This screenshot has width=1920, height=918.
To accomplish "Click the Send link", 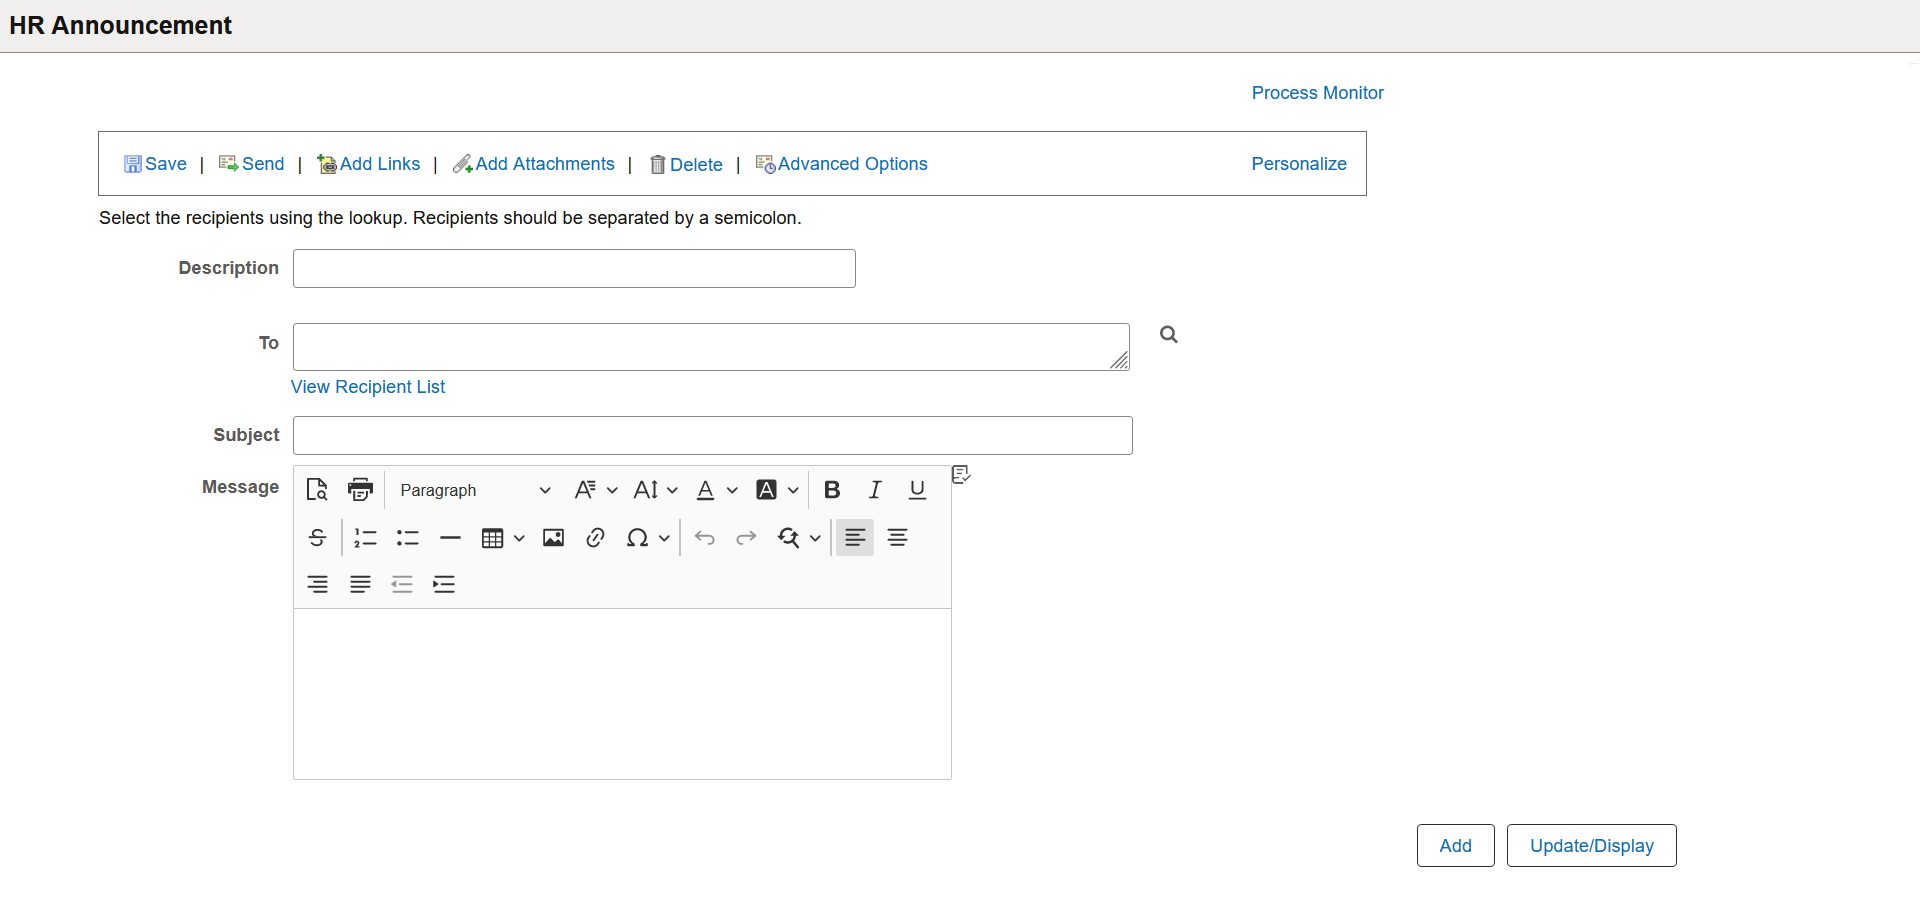I will (251, 164).
